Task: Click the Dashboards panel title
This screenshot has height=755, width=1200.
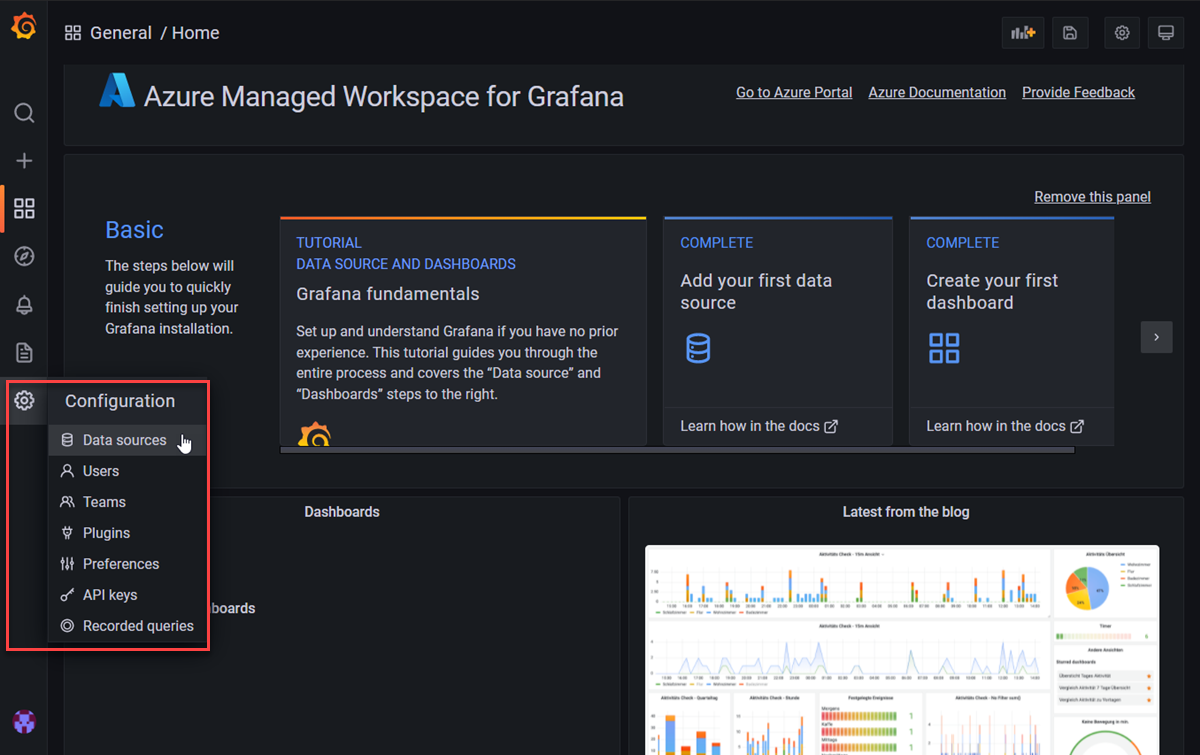Action: 342,512
